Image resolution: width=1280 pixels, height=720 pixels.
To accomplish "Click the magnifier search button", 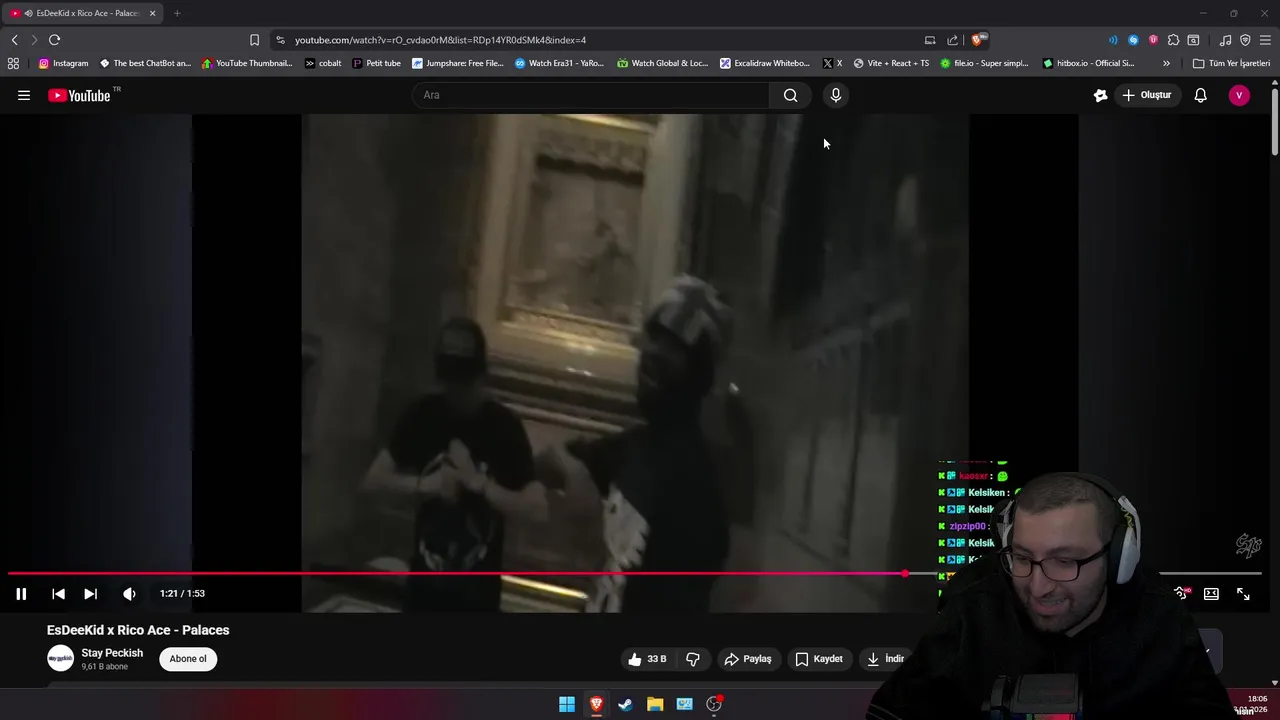I will pos(791,95).
